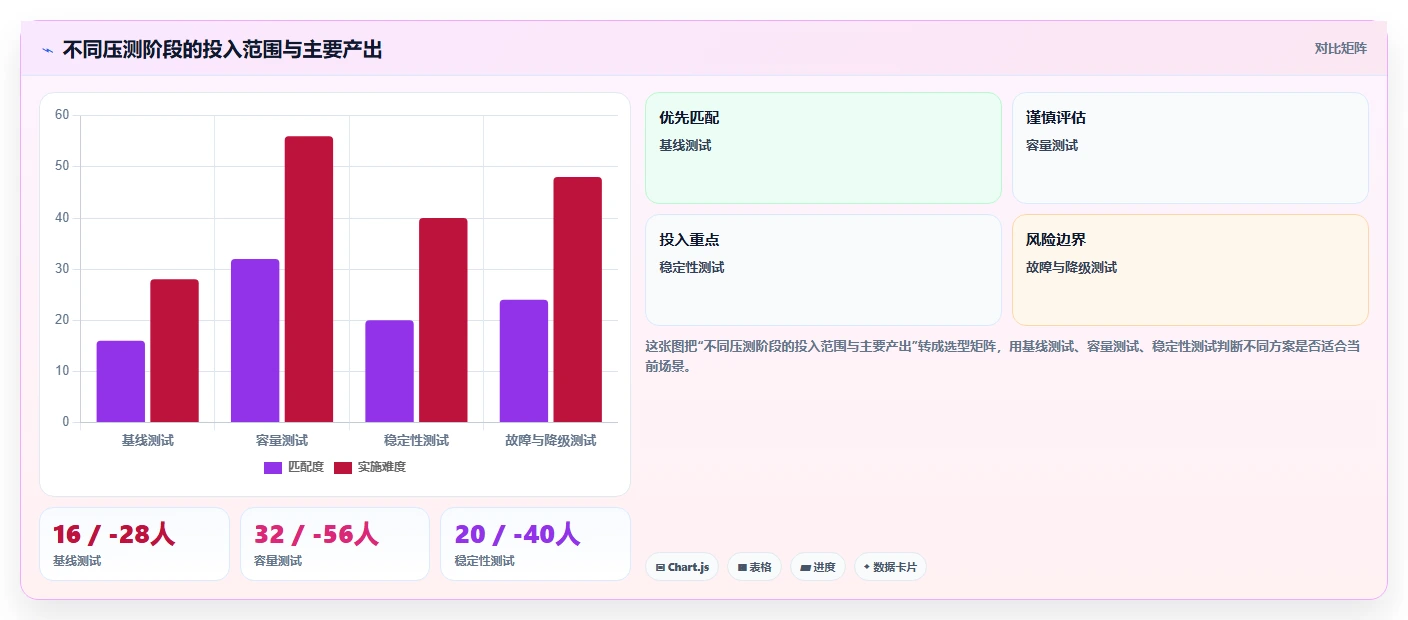This screenshot has width=1408, height=620.
Task: Click the 基线测试 text in 优先匹配 card
Action: [685, 146]
